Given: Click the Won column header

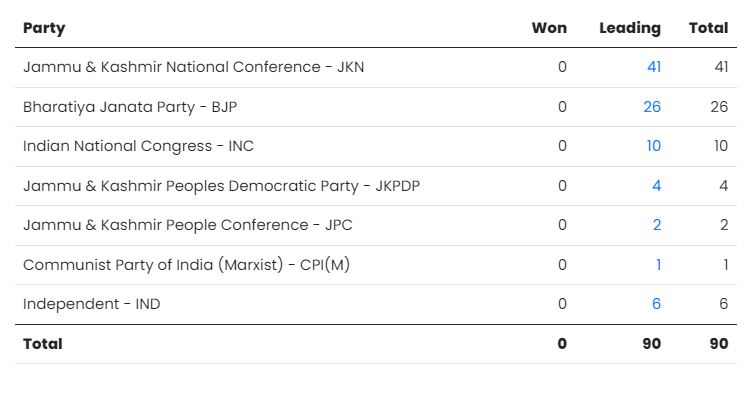Looking at the screenshot, I should pos(549,28).
